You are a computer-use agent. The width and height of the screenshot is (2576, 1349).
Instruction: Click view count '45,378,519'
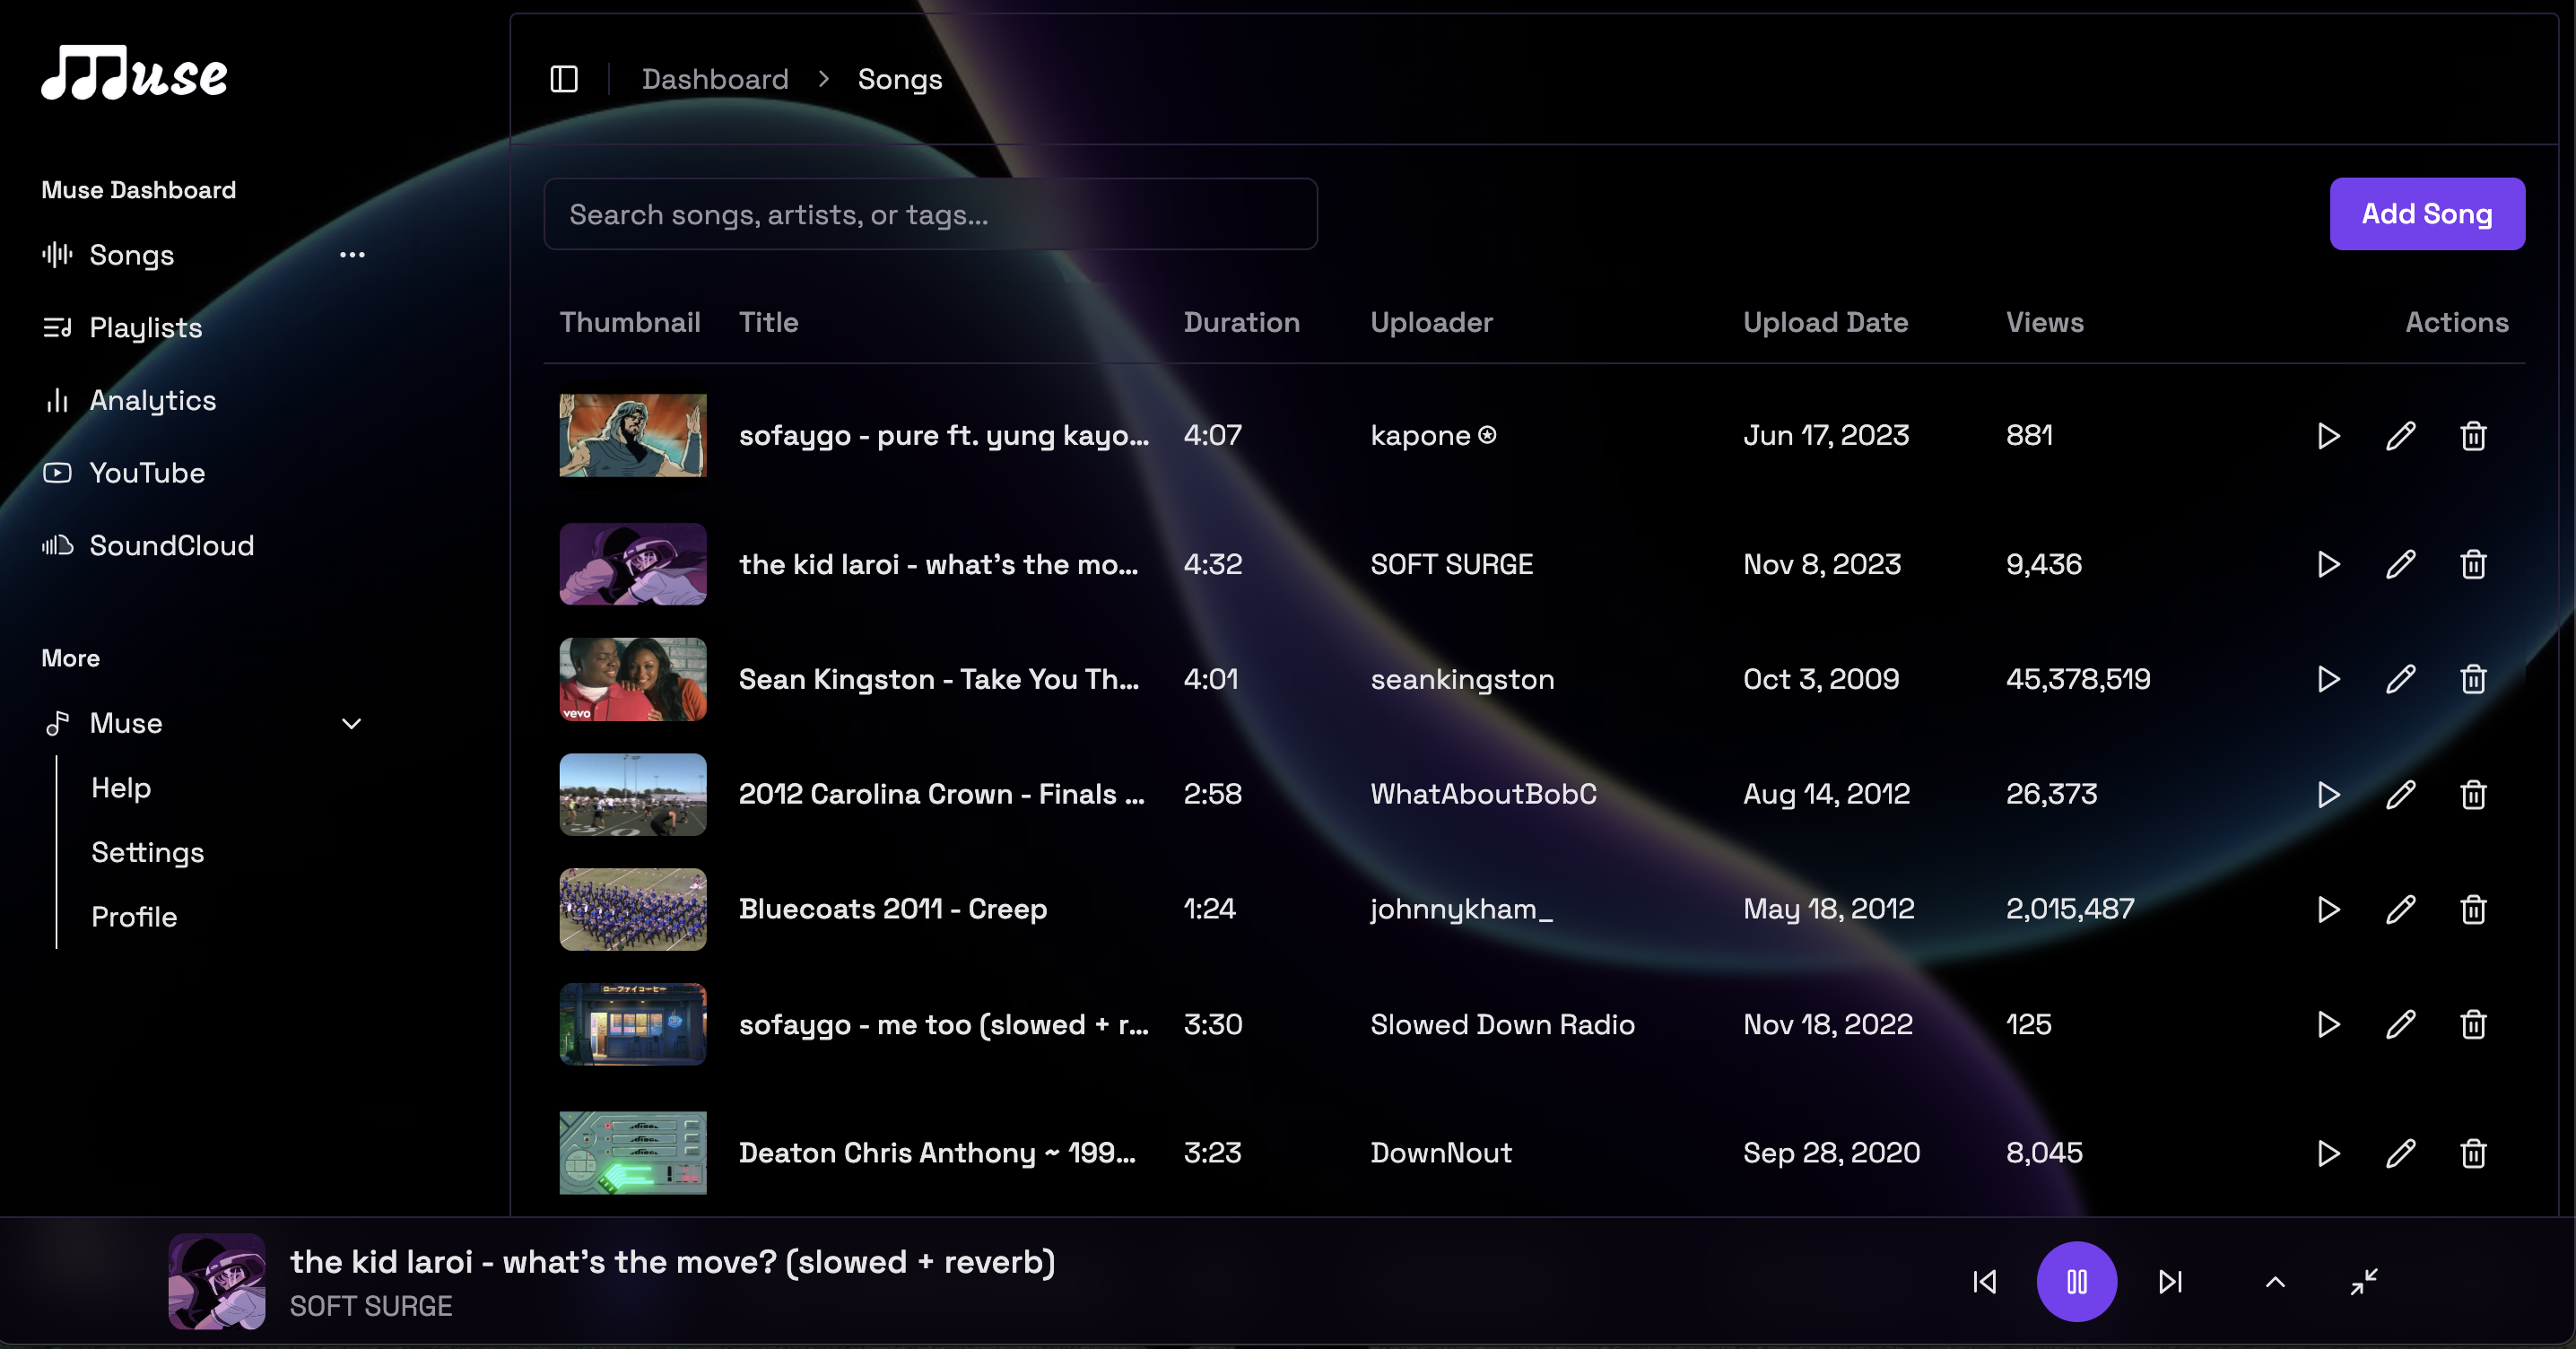point(2078,679)
